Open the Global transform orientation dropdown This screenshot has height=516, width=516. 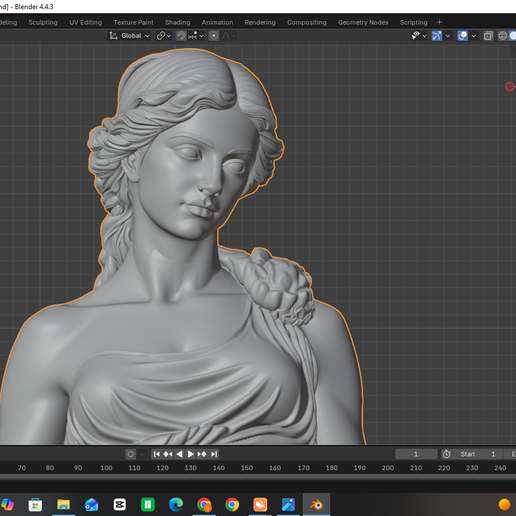[130, 36]
